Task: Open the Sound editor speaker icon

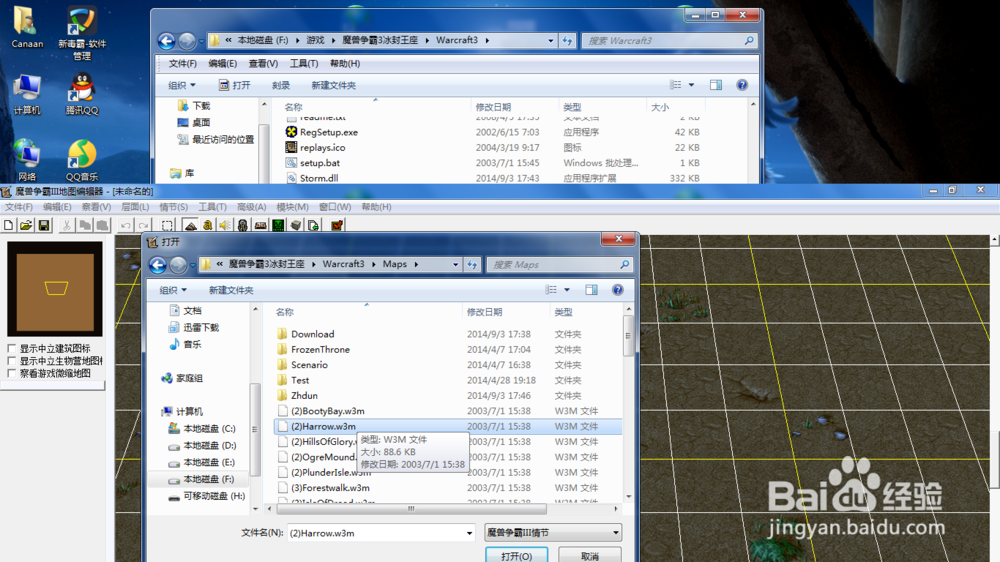Action: tap(225, 225)
